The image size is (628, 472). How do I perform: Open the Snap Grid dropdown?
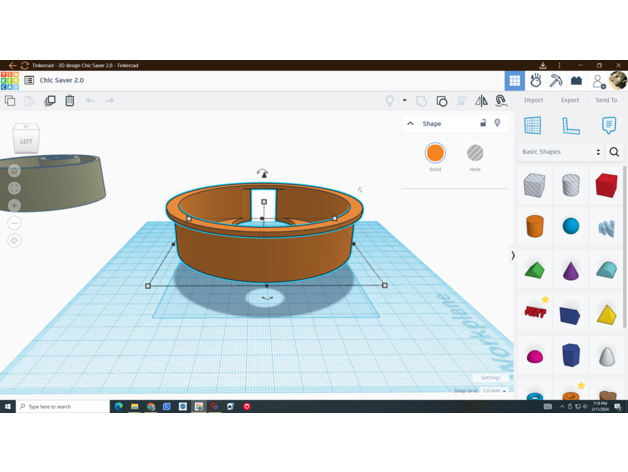pos(494,391)
